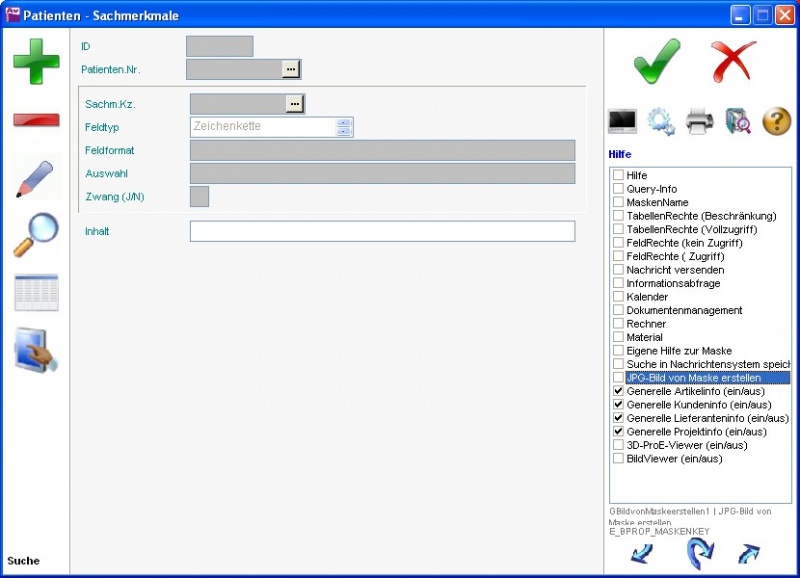Open the Sachm.Kz. lookup ellipsis button
Screen dimensions: 800x578
tap(294, 104)
